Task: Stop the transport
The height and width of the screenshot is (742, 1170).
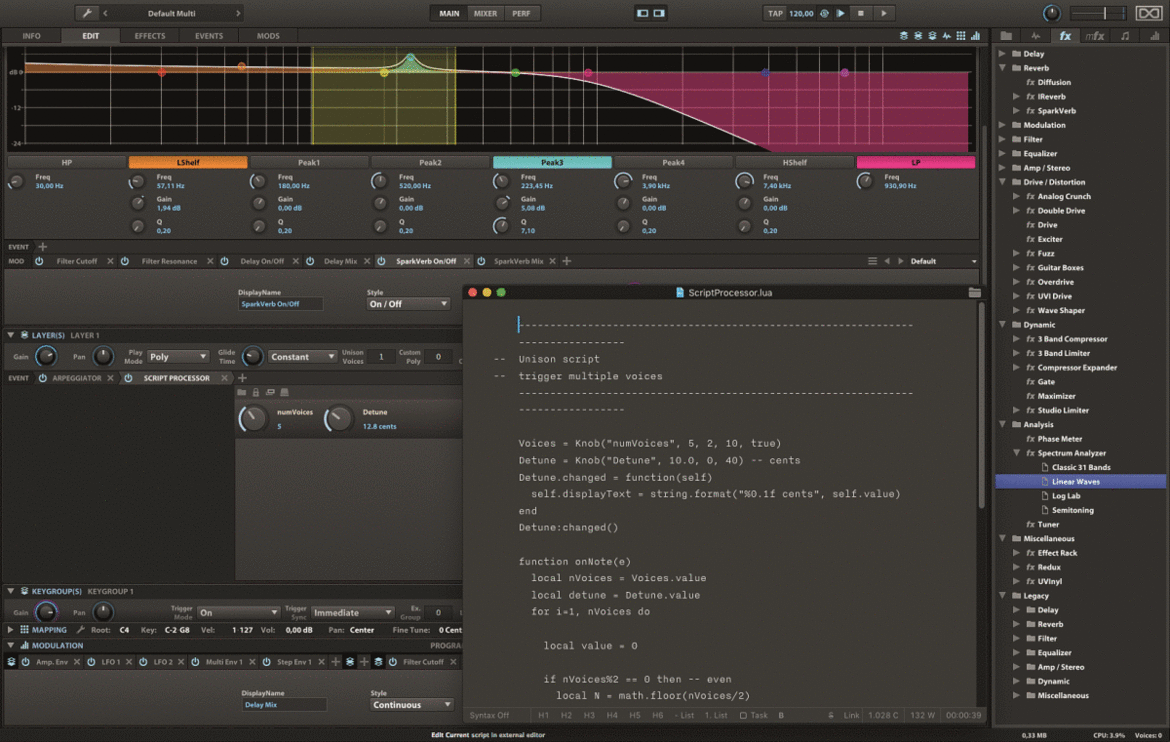Action: click(860, 13)
